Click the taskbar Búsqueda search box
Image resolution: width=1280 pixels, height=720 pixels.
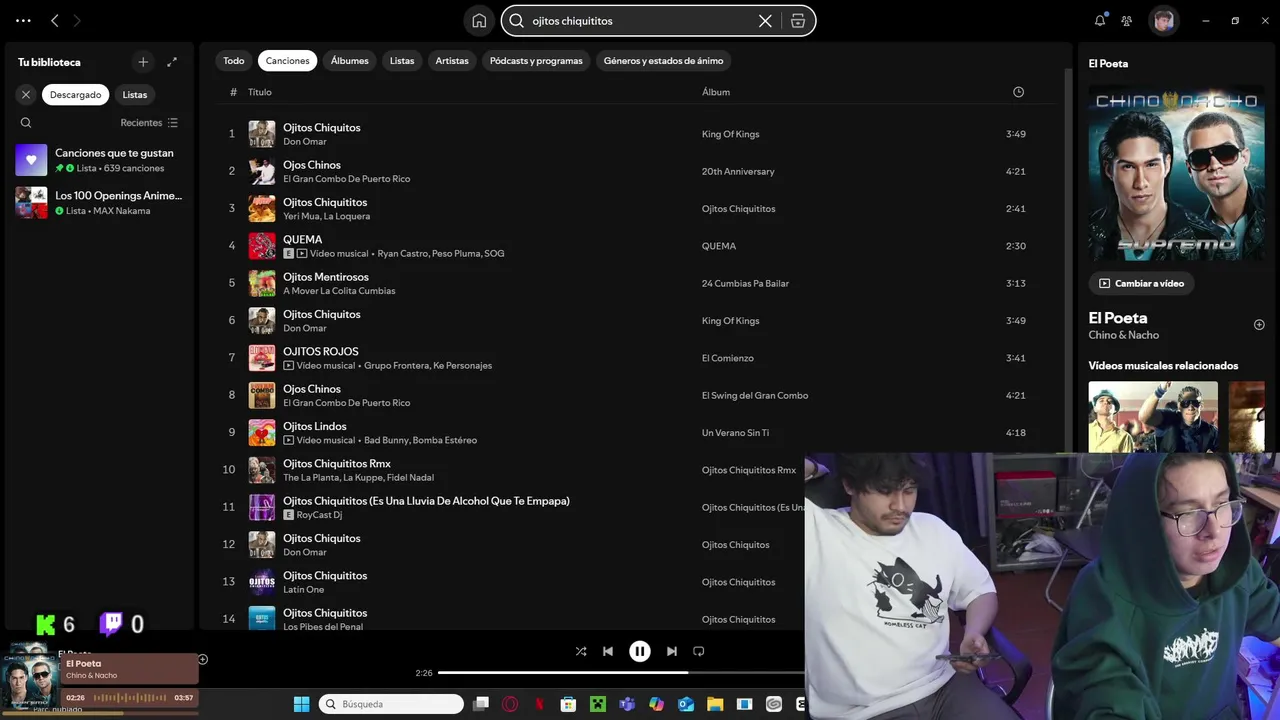(392, 704)
